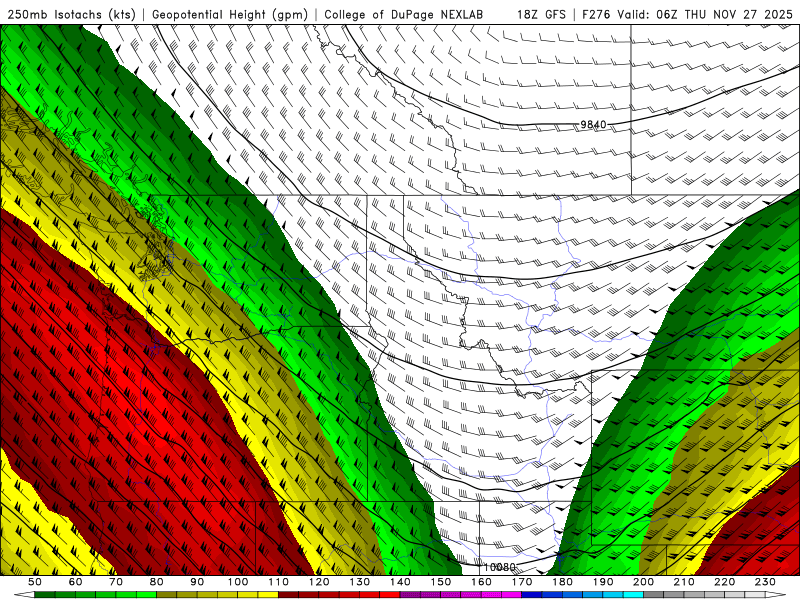
Task: Click the 200 label on the color scale
Action: tap(643, 582)
